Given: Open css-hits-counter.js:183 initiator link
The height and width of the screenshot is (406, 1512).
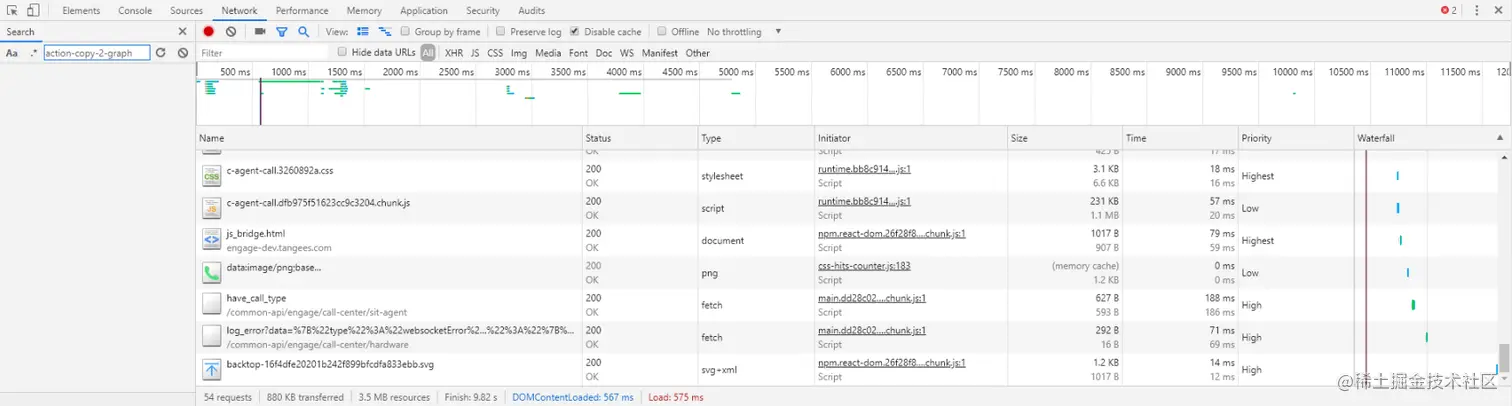Looking at the screenshot, I should point(864,266).
